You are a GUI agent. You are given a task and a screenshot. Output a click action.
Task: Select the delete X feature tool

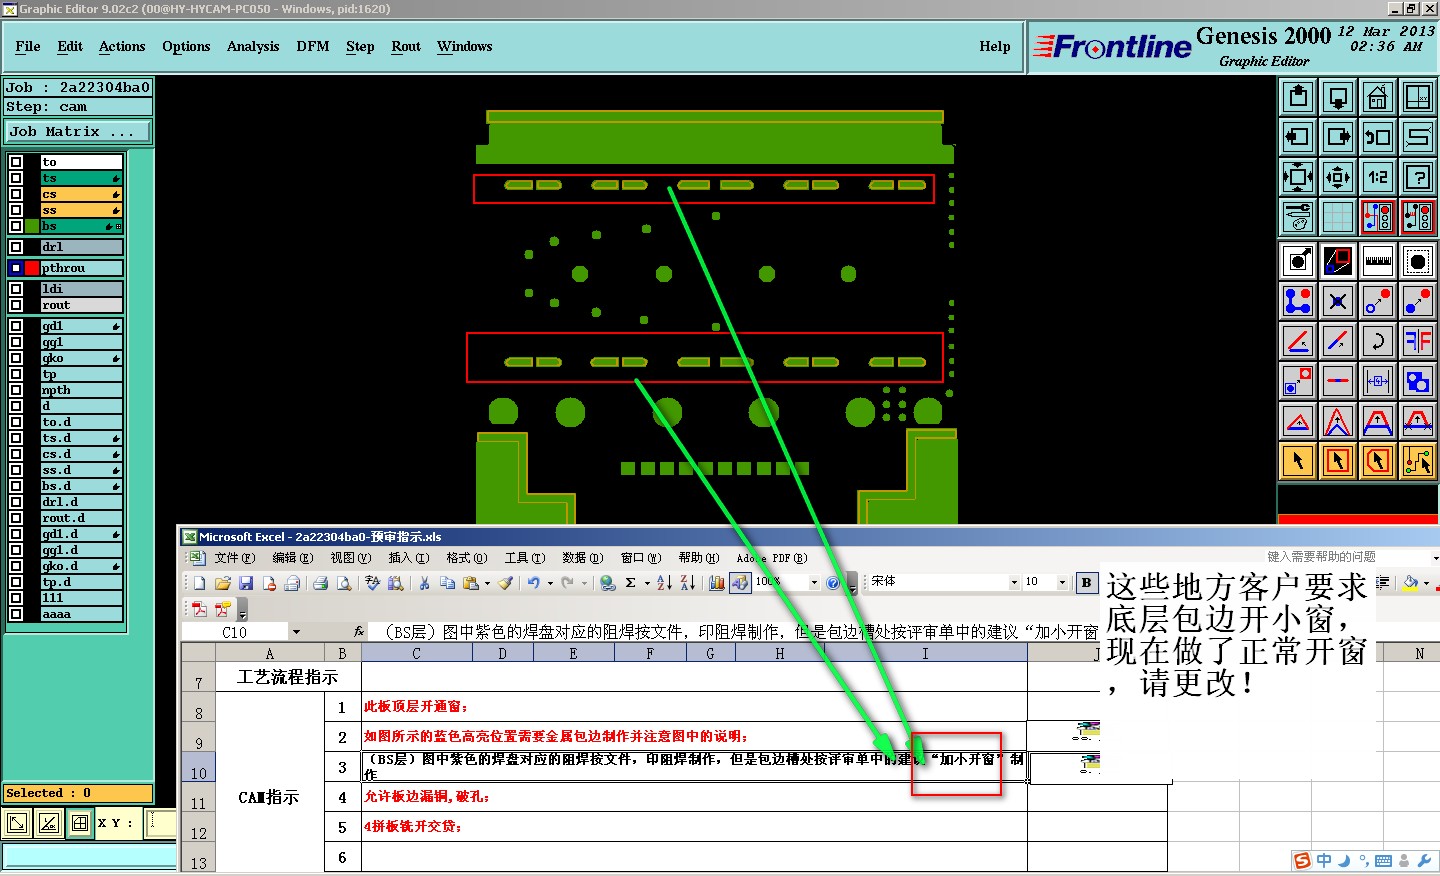(1338, 301)
